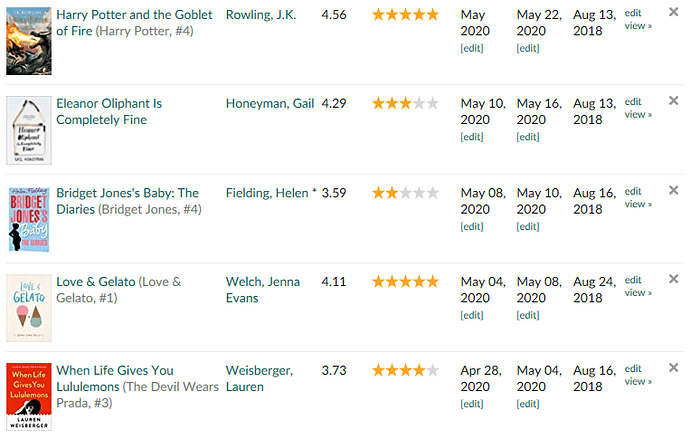Edit date read May 16 for Eleanor Oliphant
The image size is (690, 438).
pyautogui.click(x=528, y=137)
